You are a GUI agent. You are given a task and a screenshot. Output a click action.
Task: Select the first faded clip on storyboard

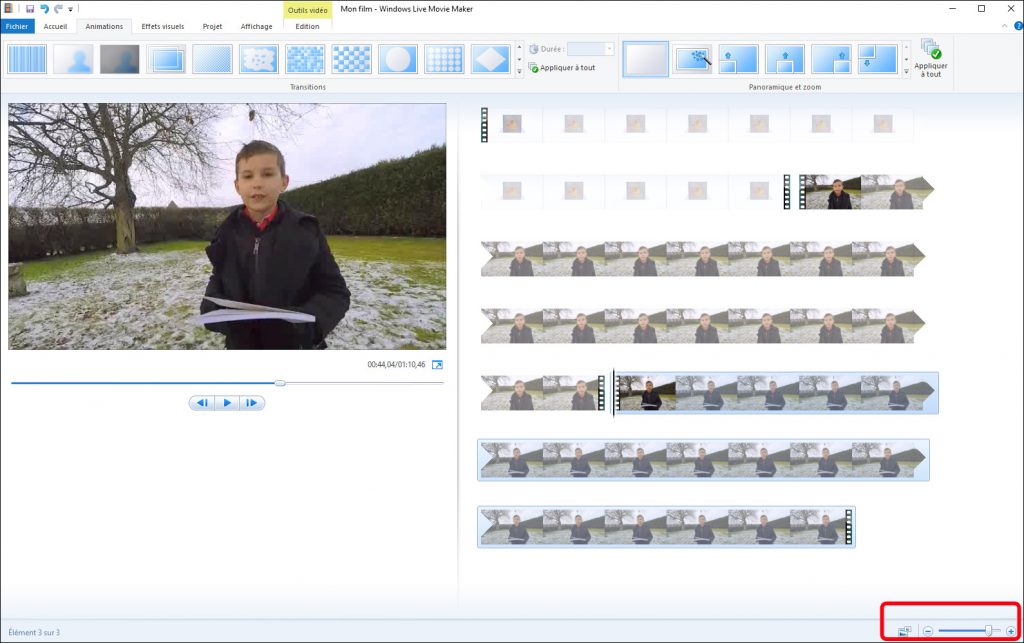pos(512,124)
